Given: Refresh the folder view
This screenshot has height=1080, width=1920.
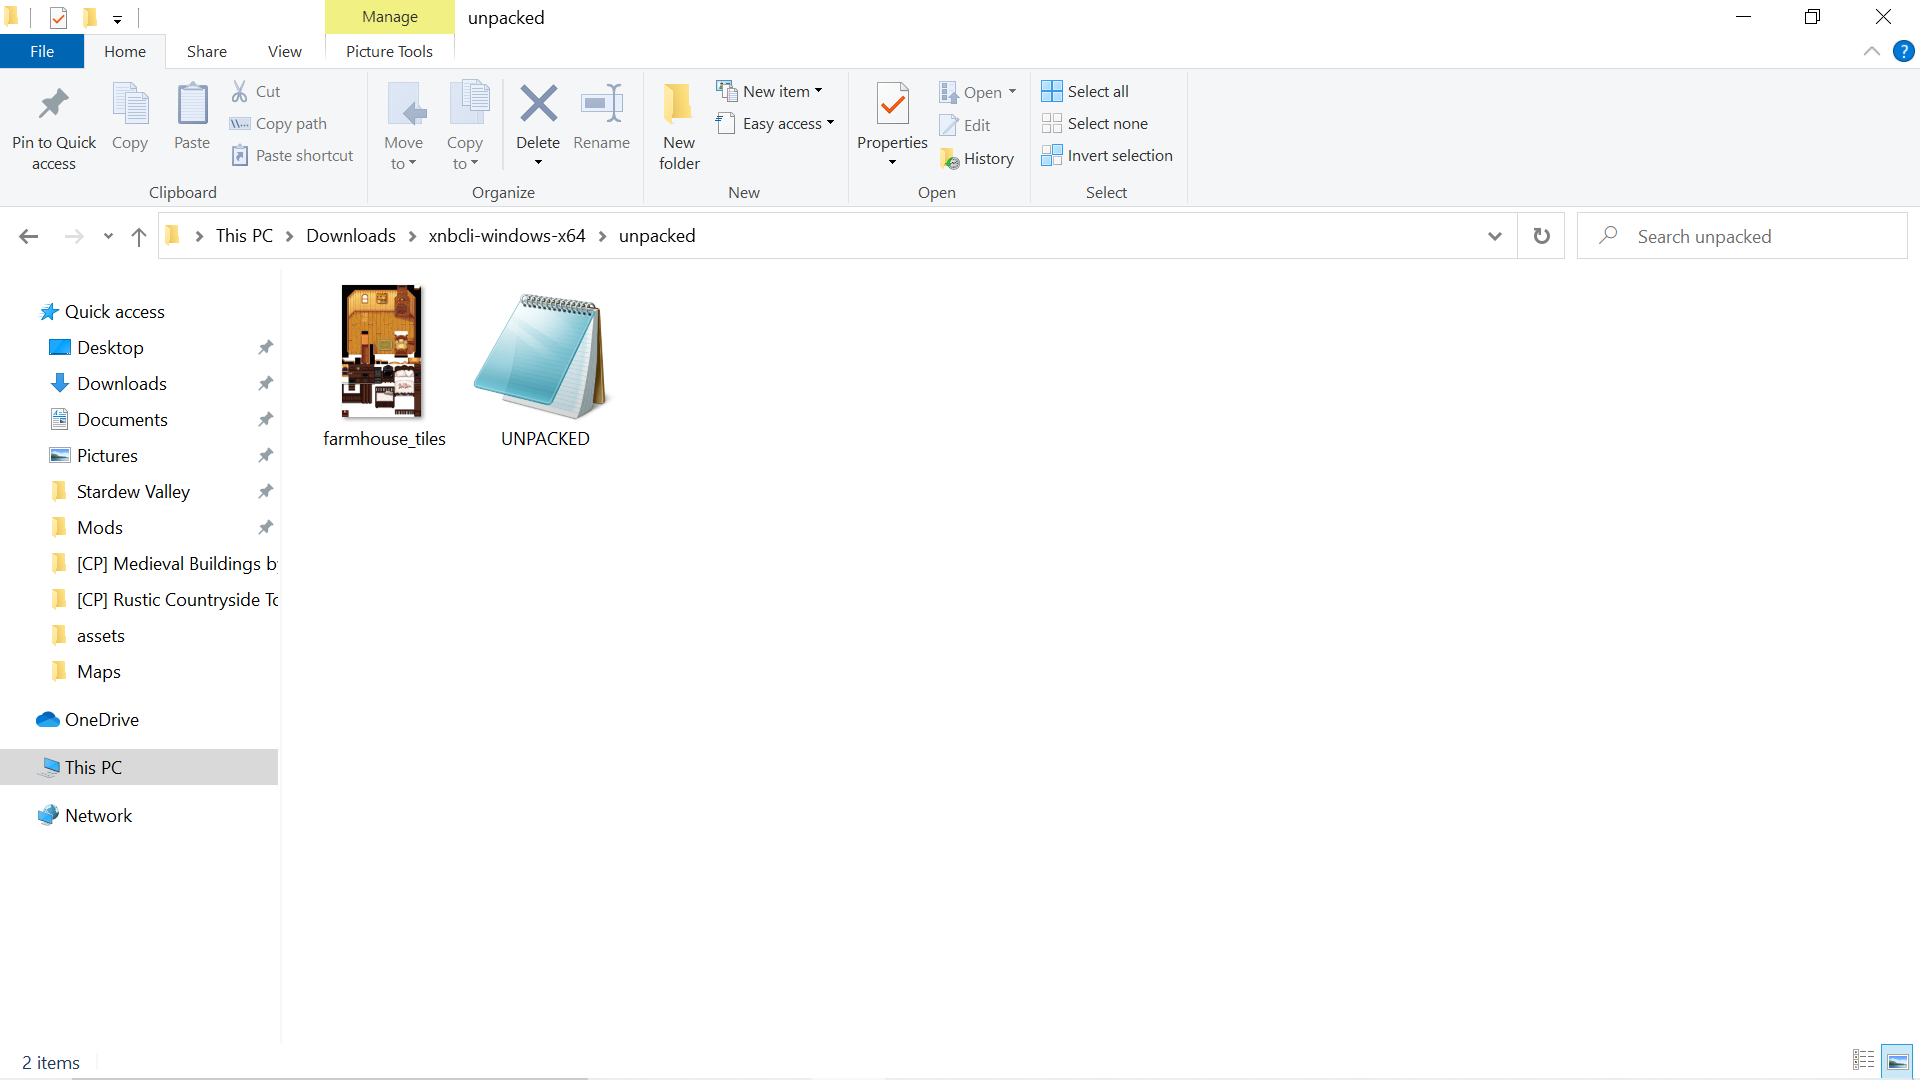Looking at the screenshot, I should pyautogui.click(x=1541, y=236).
